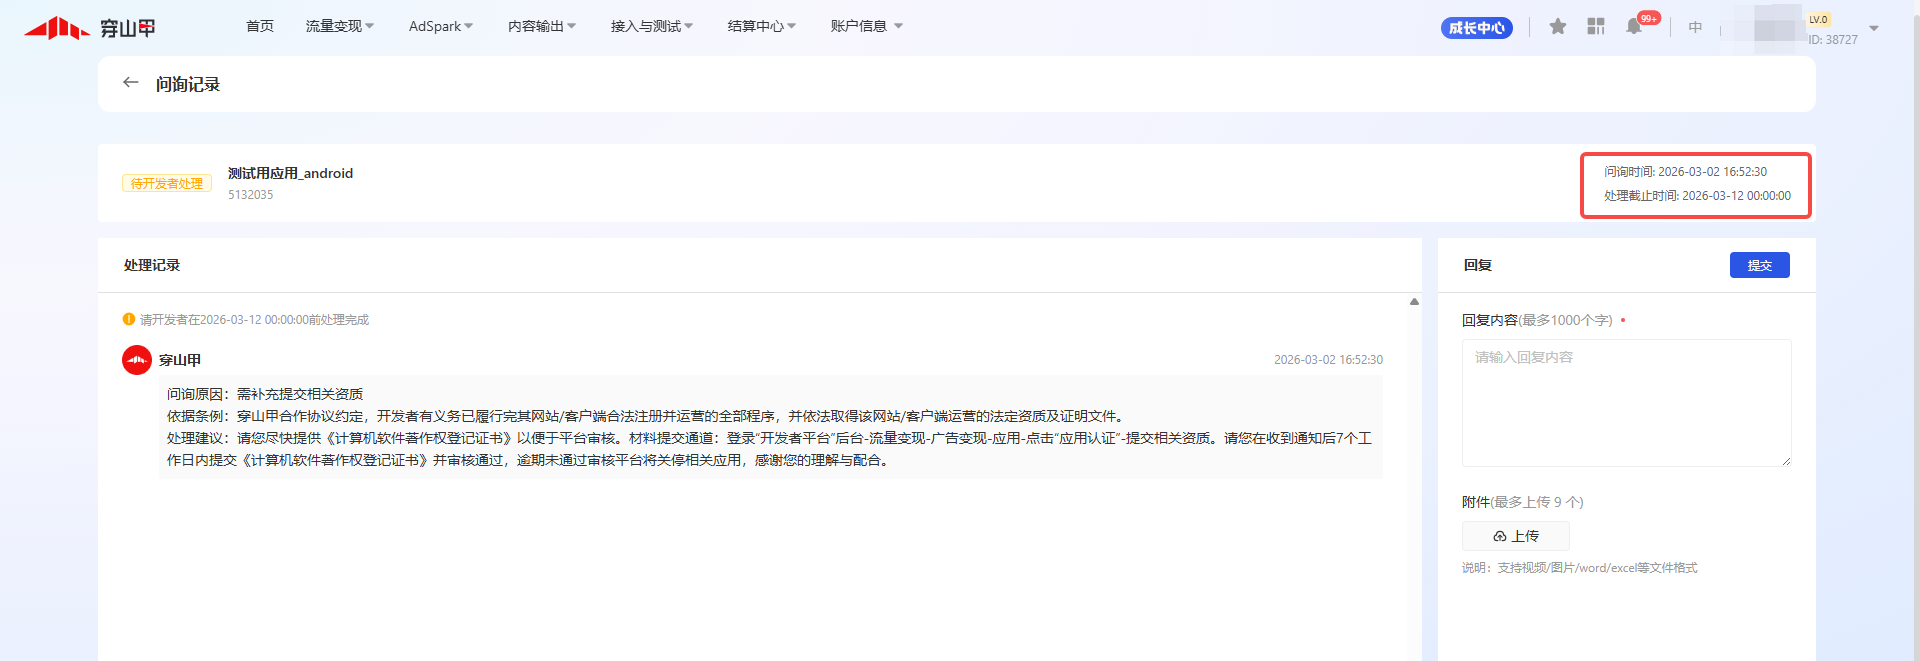Image resolution: width=1920 pixels, height=661 pixels.
Task: Switch language using the 中 icon
Action: coord(1695,28)
